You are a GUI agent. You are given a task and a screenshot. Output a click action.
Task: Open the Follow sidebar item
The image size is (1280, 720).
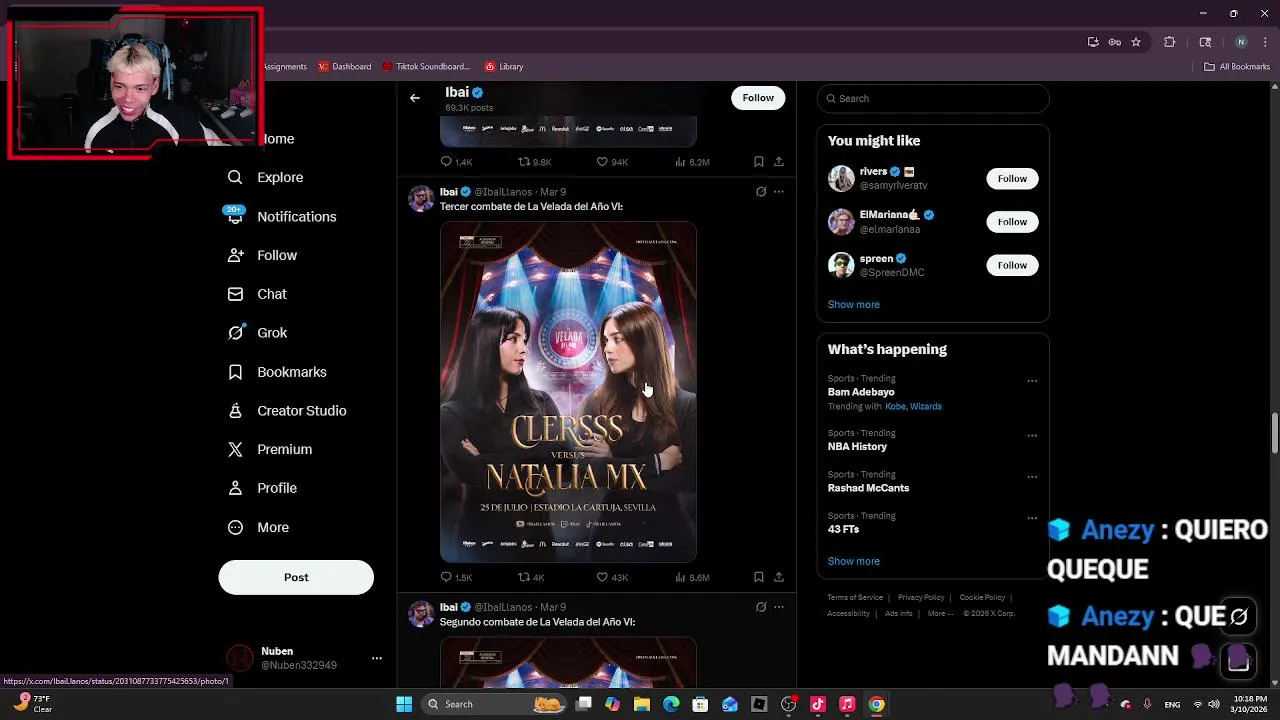pyautogui.click(x=263, y=255)
